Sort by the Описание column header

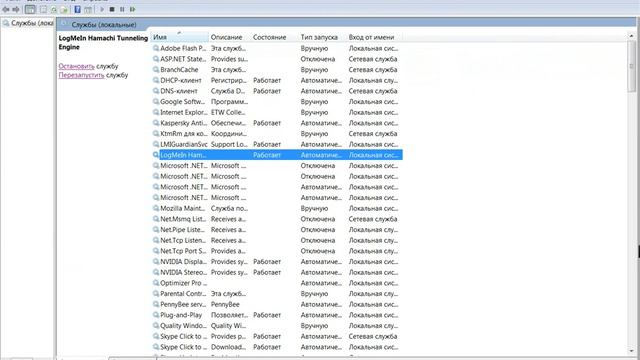click(x=230, y=37)
